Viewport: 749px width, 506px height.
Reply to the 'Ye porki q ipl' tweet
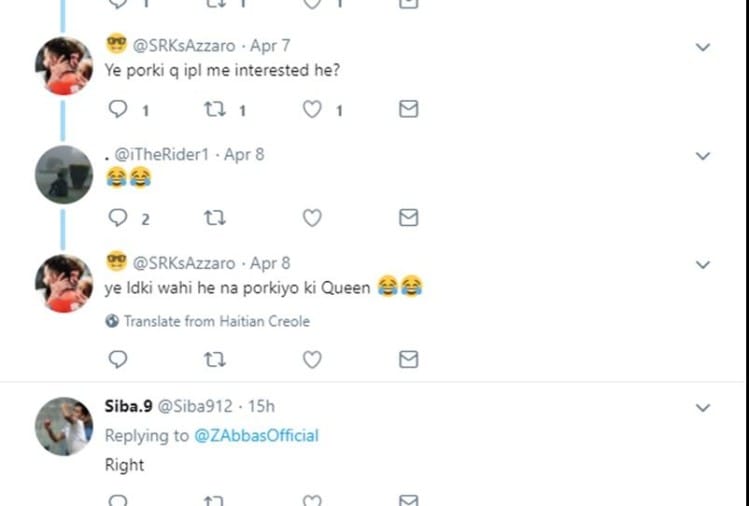[118, 109]
